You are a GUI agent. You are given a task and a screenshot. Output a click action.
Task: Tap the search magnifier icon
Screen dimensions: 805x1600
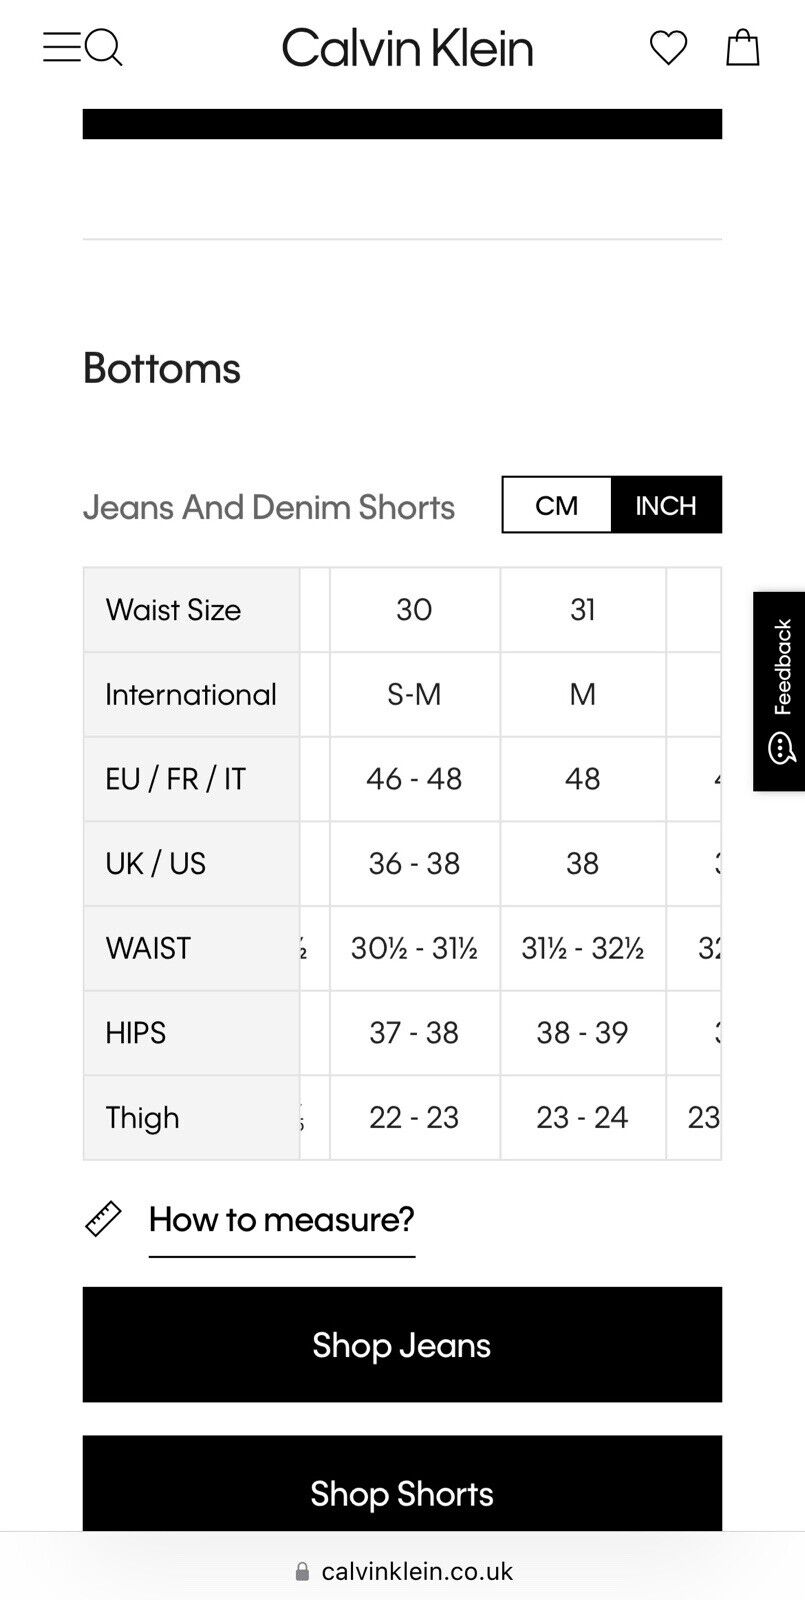pos(103,47)
